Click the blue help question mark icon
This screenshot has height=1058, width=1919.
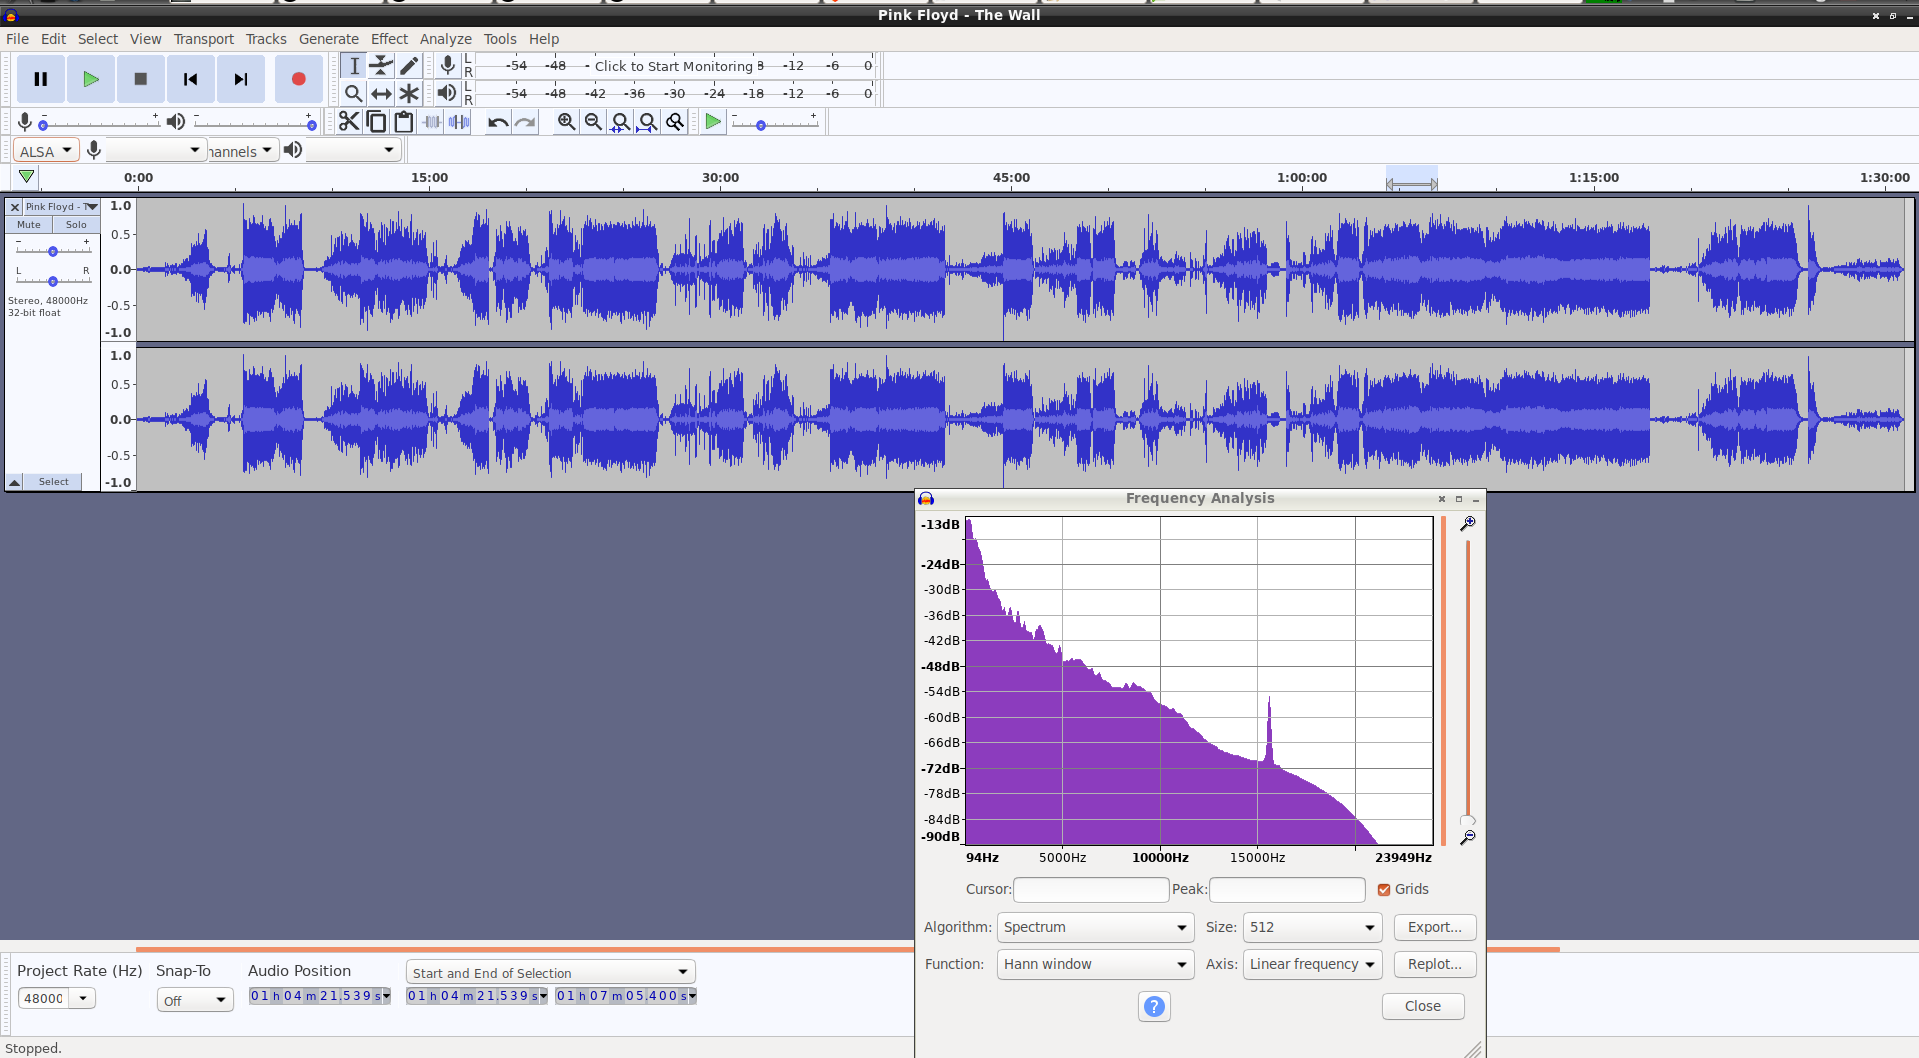pos(1154,1006)
